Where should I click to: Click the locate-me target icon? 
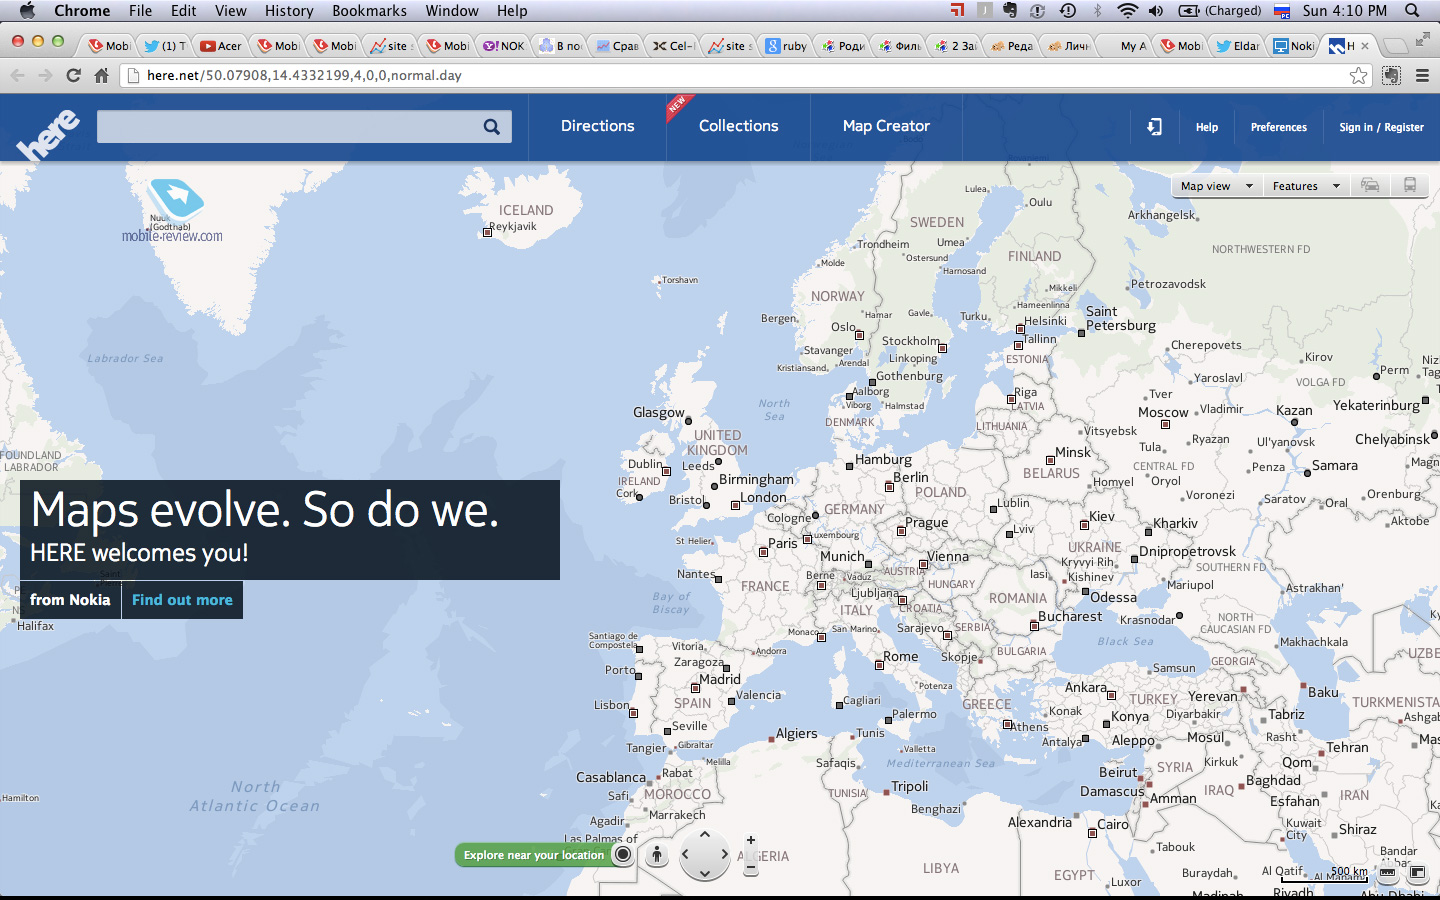pos(624,854)
